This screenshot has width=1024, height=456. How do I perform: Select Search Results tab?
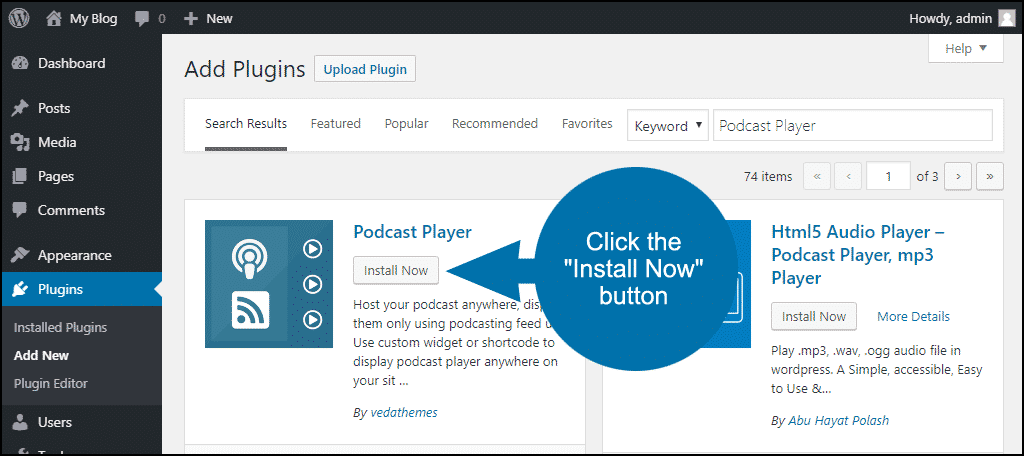(x=246, y=124)
